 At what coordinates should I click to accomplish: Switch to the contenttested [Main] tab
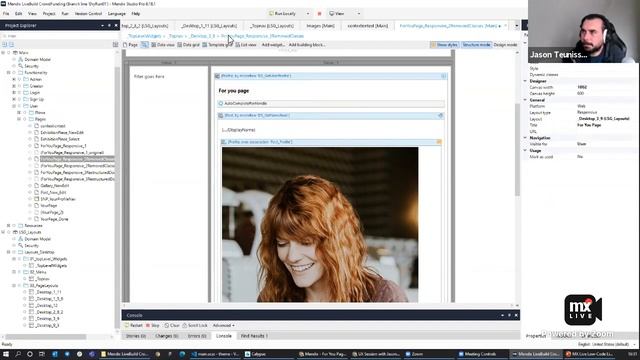click(368, 26)
